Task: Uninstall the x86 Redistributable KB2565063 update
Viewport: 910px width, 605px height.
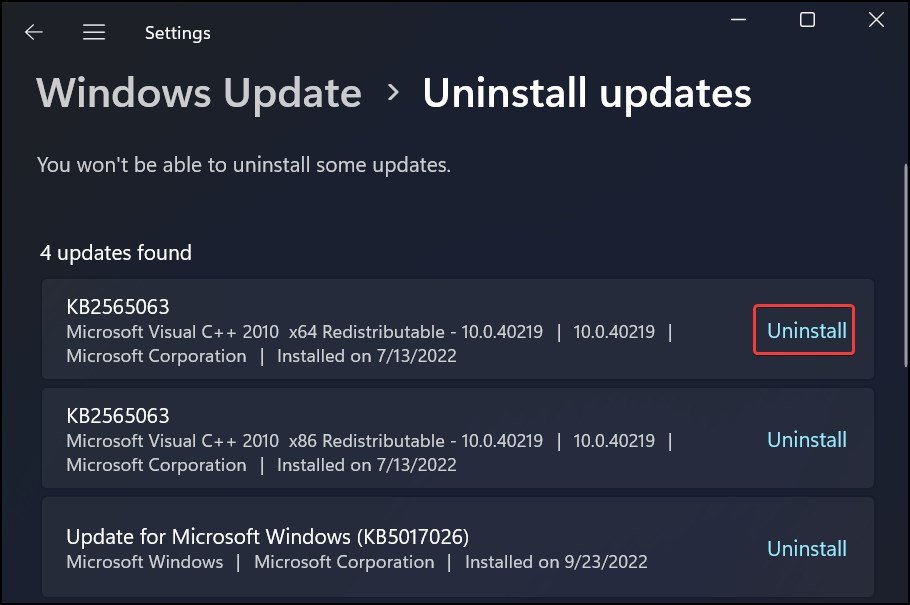Action: (x=806, y=439)
